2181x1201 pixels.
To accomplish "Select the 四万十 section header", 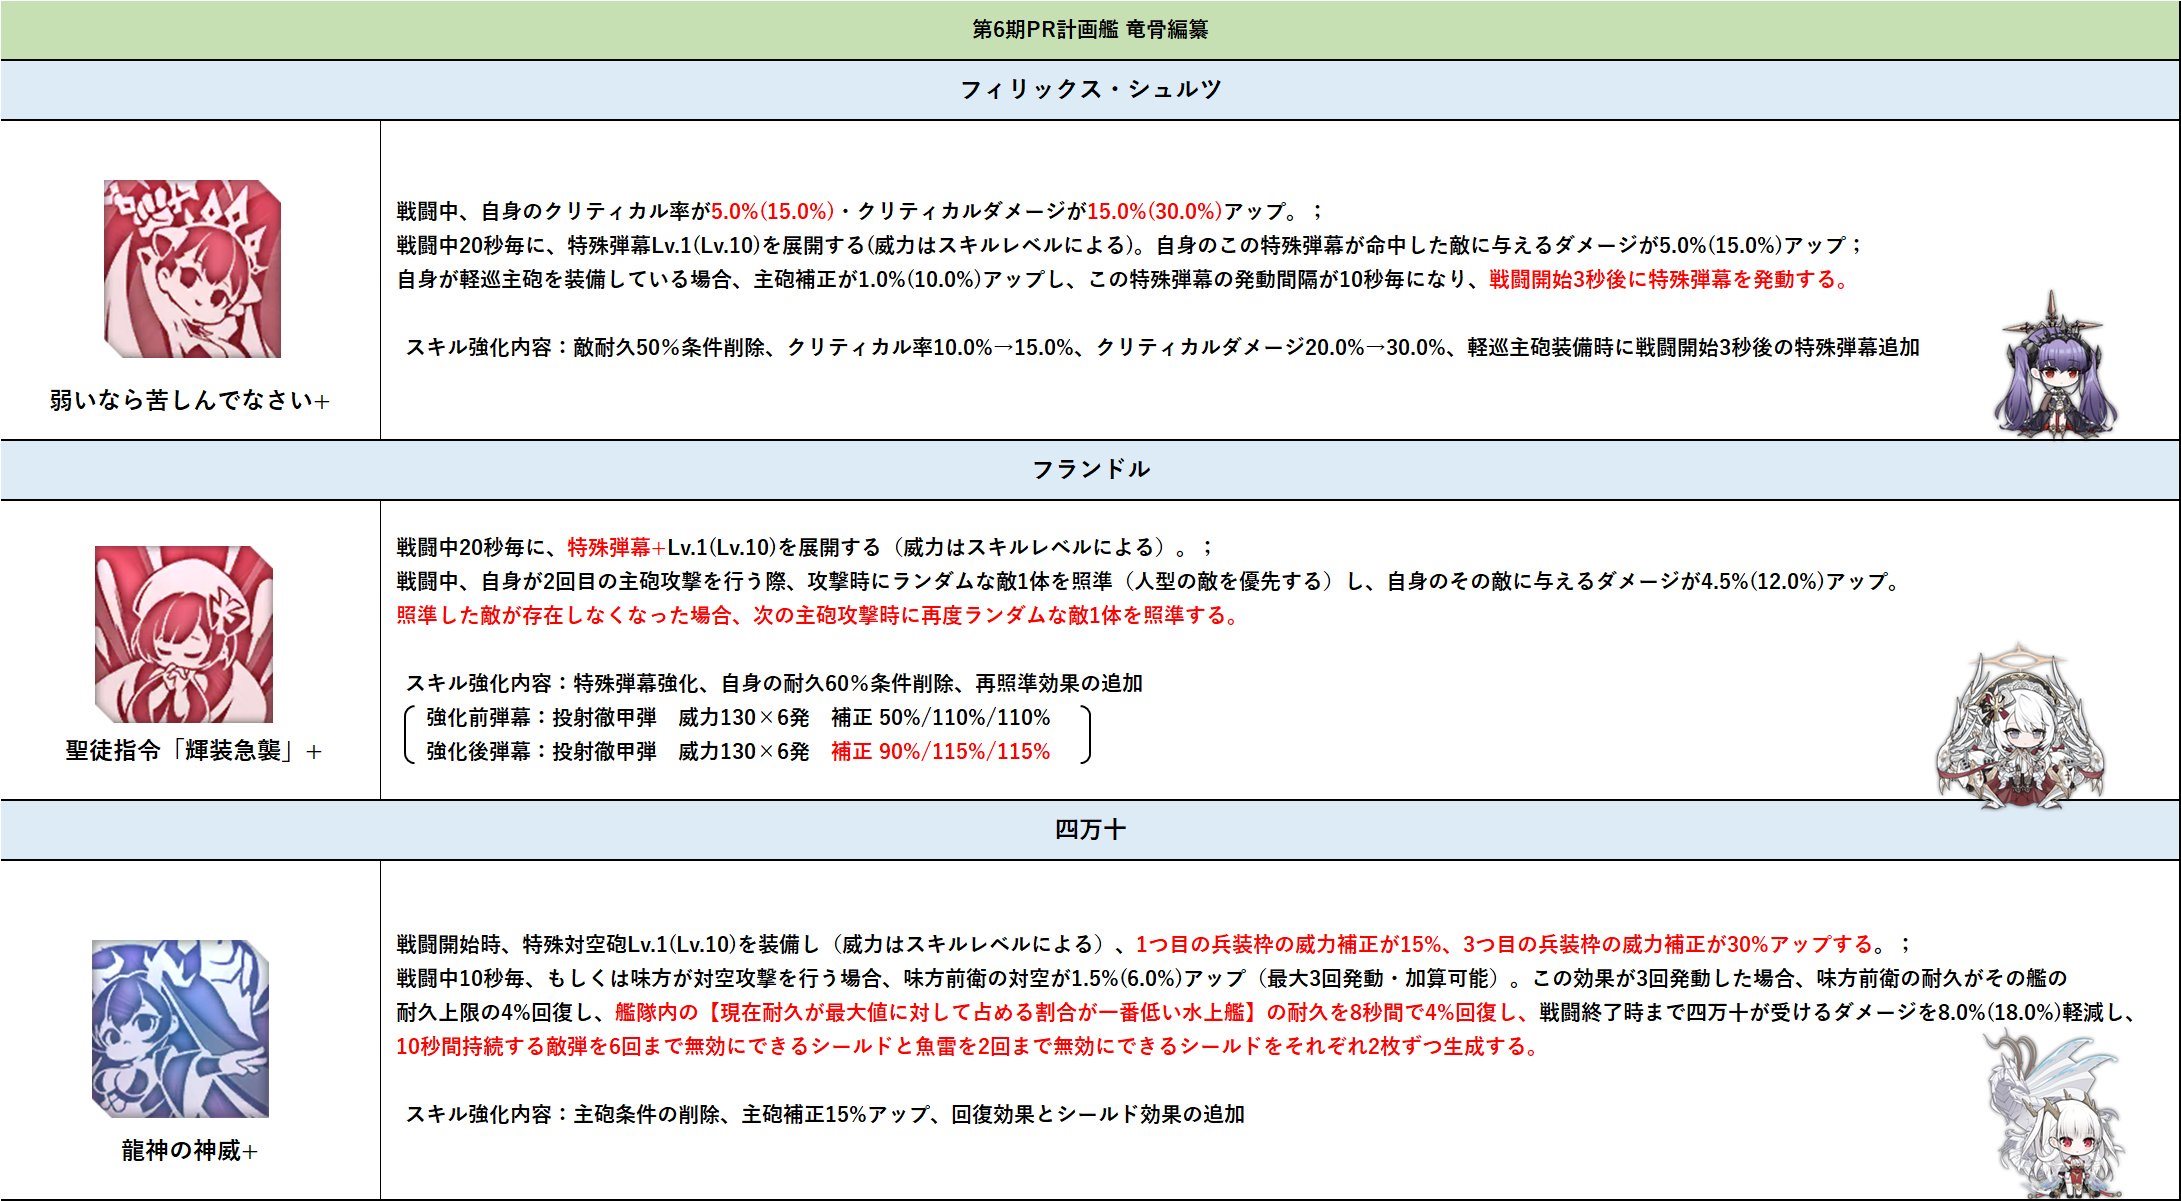I will pyautogui.click(x=1090, y=829).
